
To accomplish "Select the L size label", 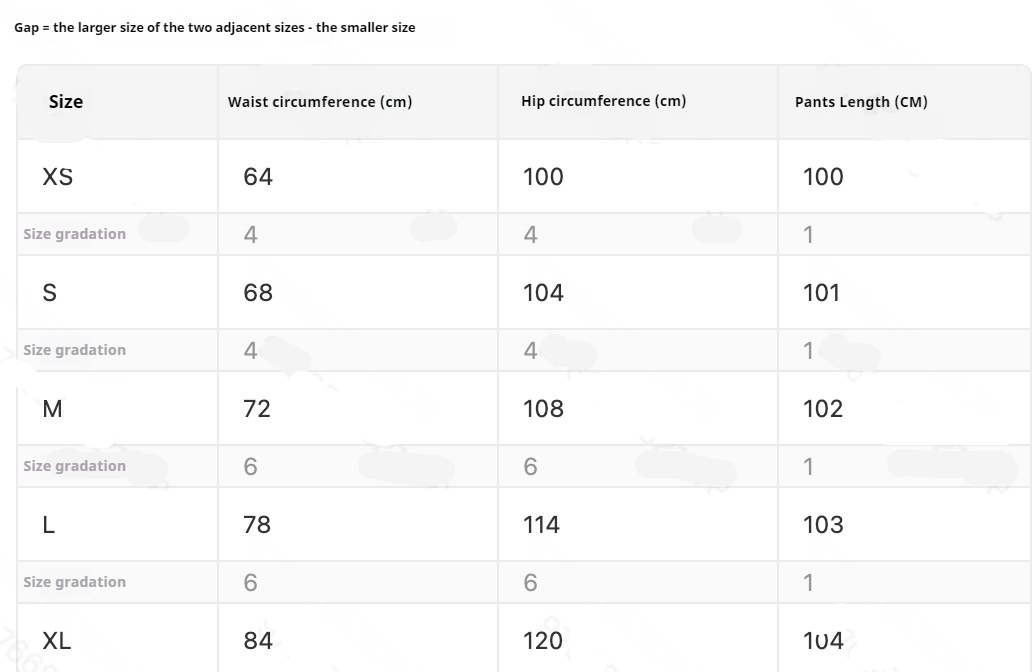I will click(49, 525).
